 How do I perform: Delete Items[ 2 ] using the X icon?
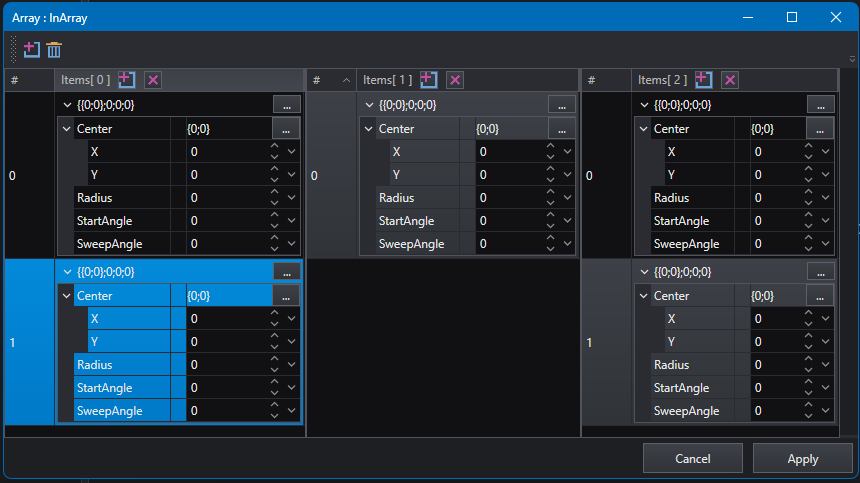point(730,80)
